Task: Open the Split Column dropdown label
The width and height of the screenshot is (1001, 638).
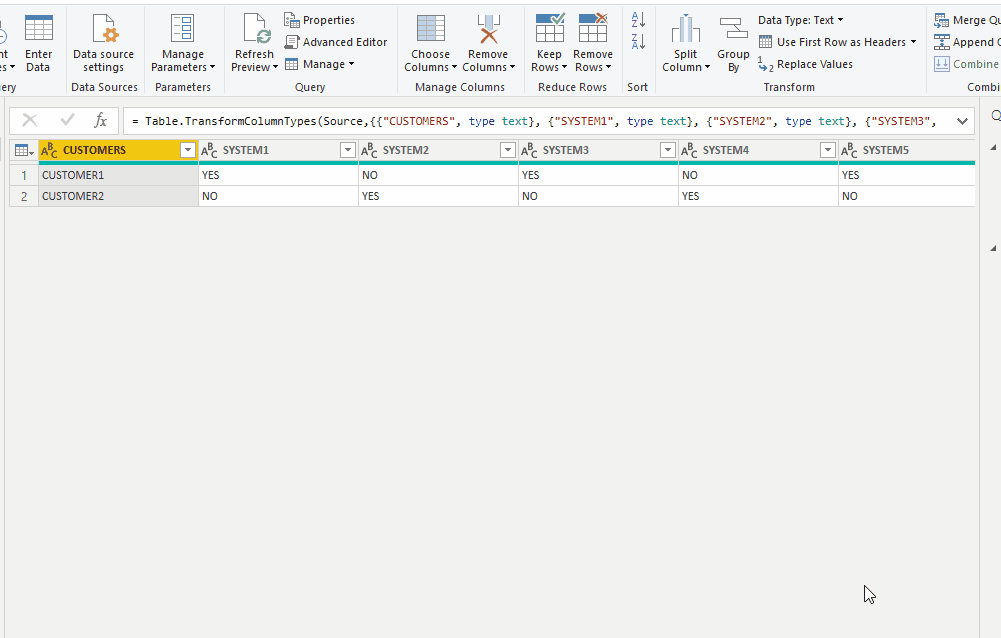Action: tap(686, 61)
